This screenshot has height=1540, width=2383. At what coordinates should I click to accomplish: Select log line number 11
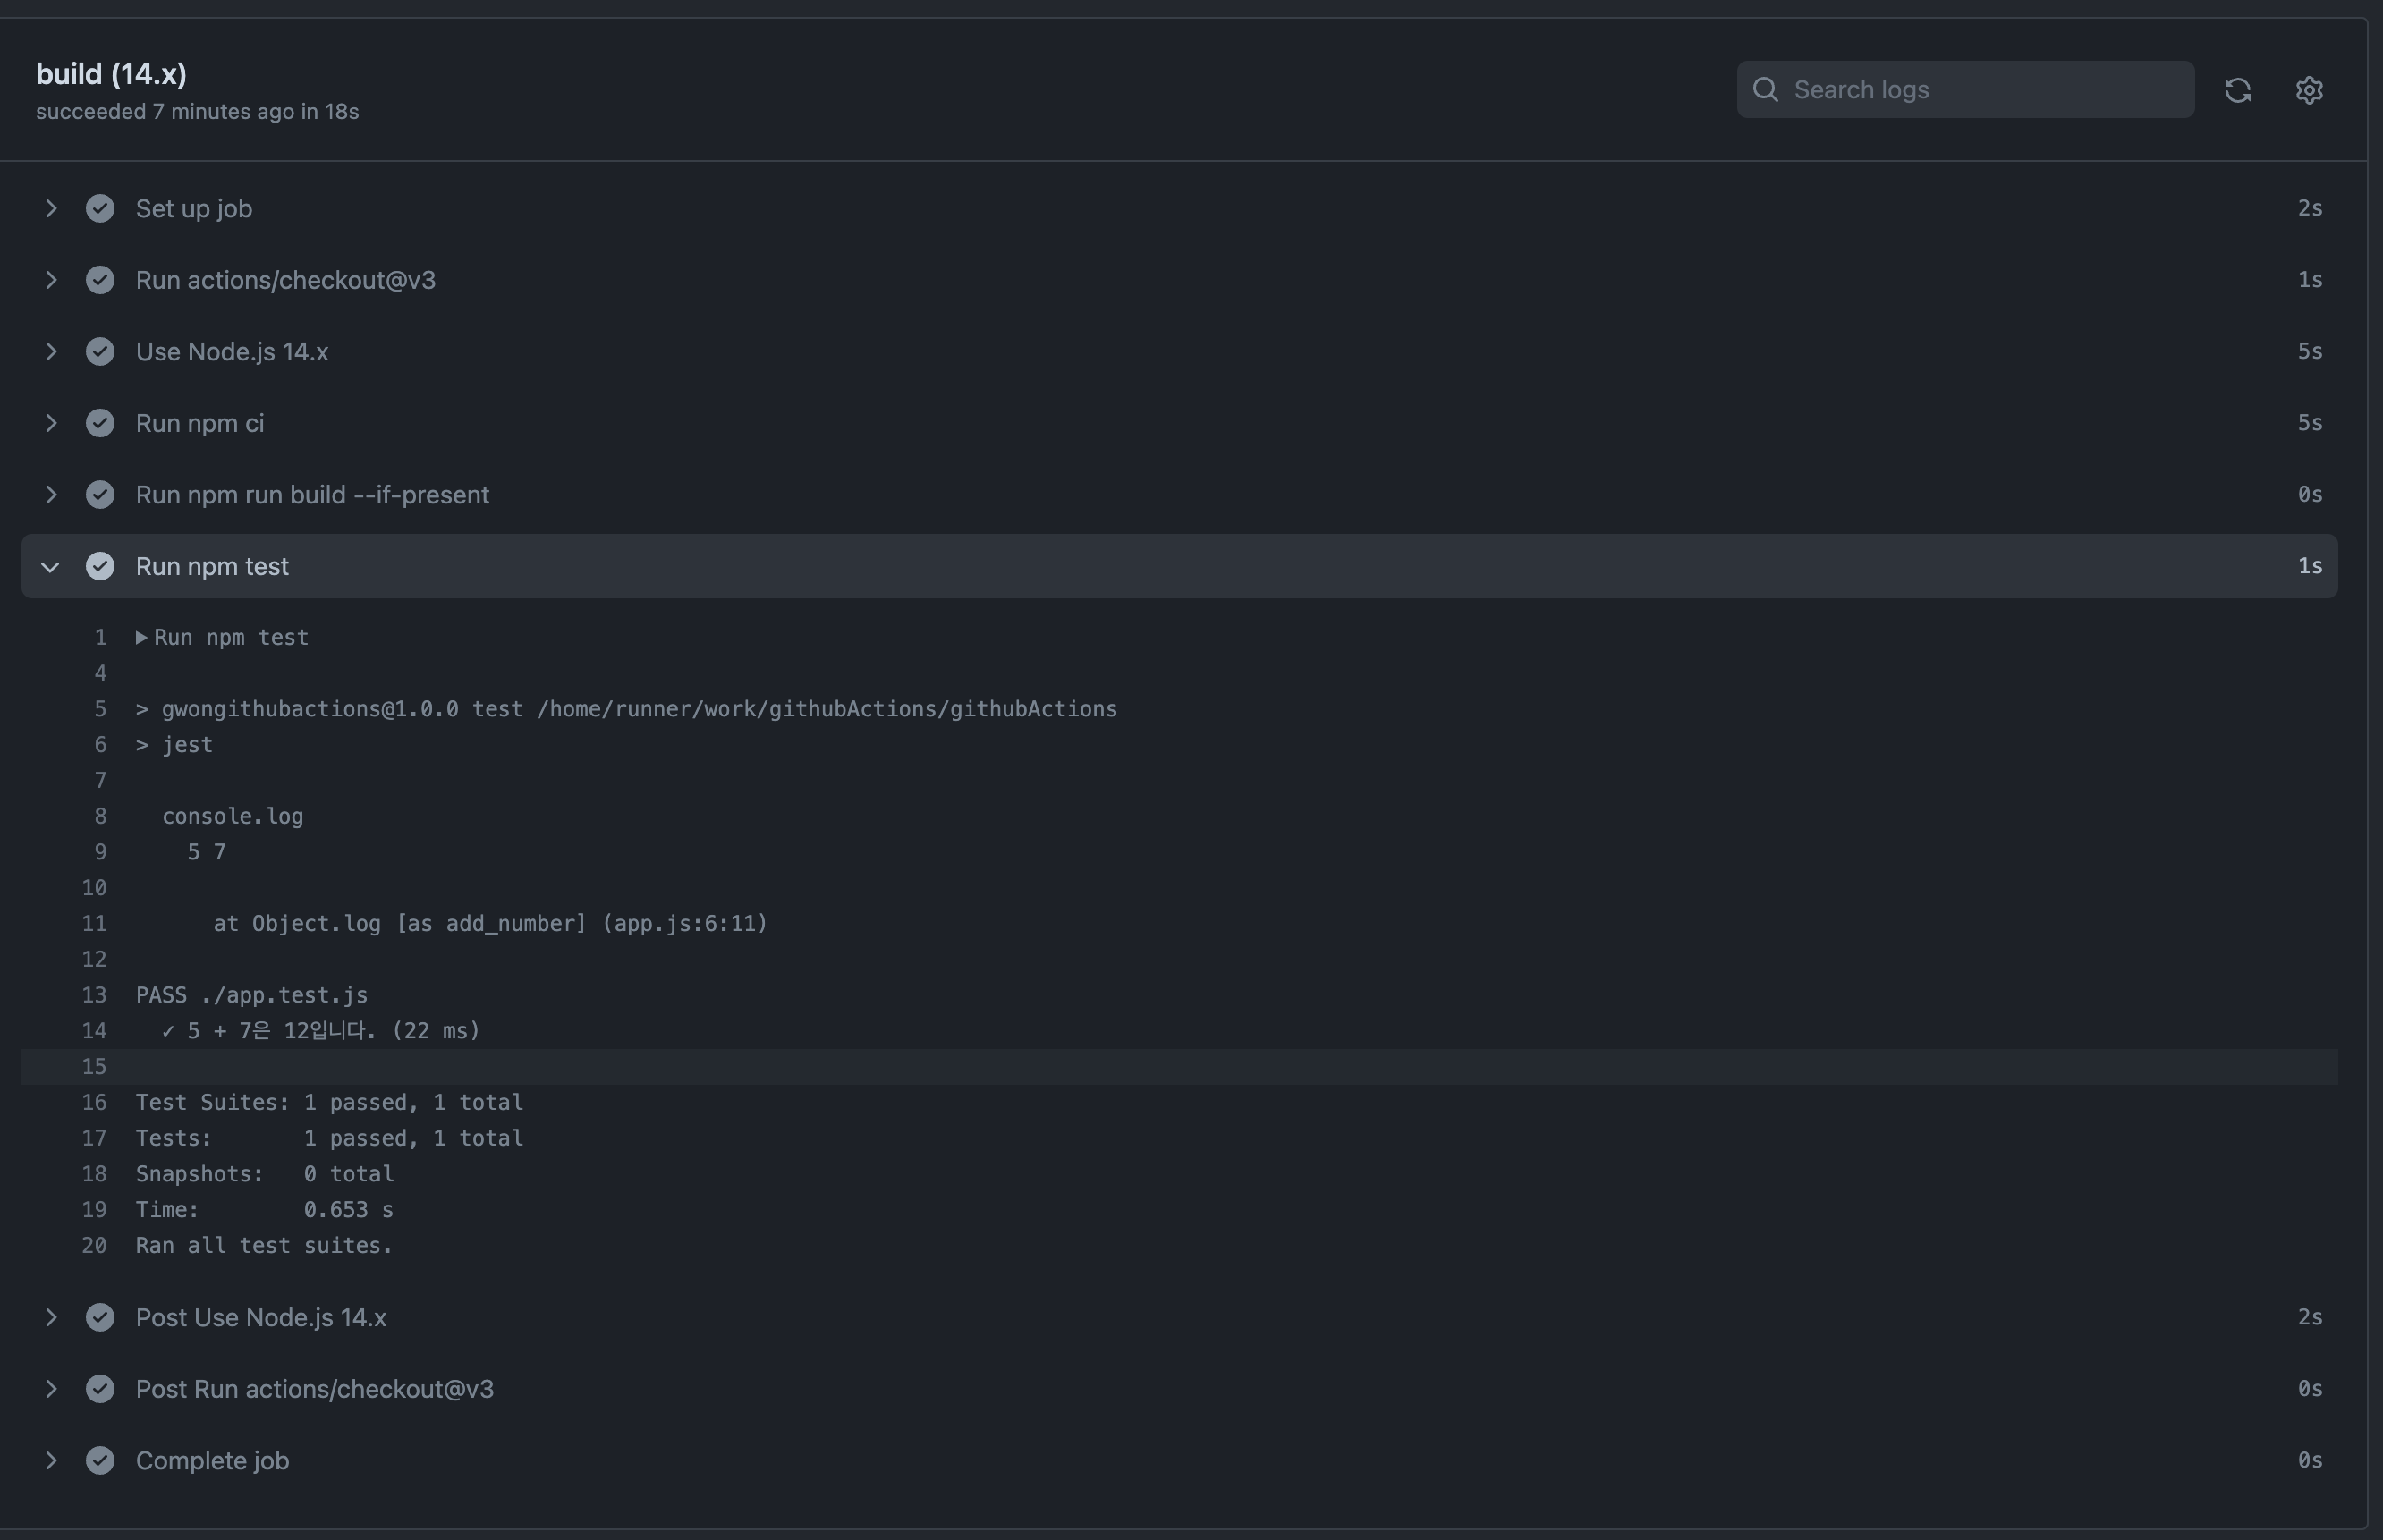(94, 924)
